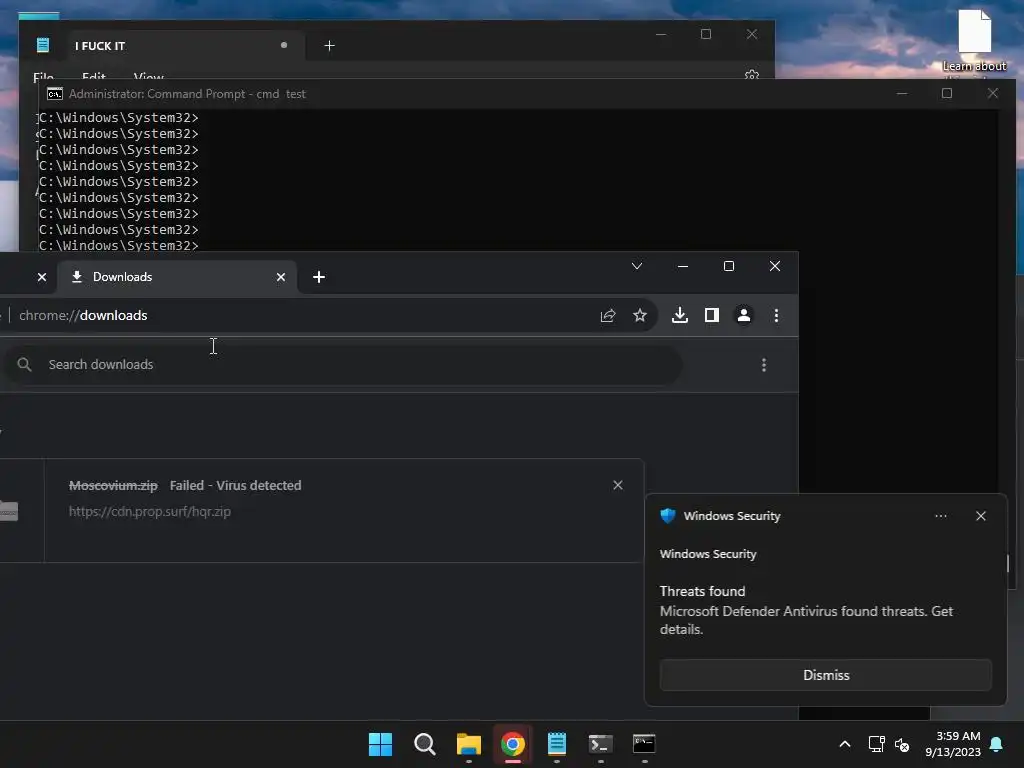Open Notepad File menu
This screenshot has height=768, width=1024.
coord(43,76)
